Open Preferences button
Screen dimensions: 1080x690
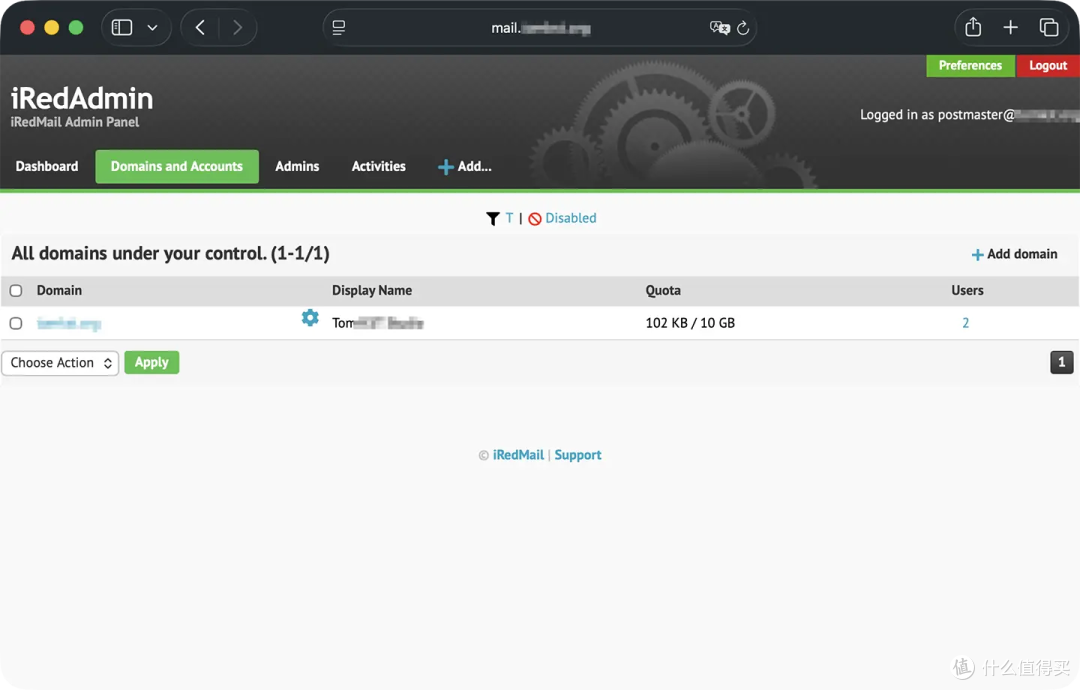(x=970, y=65)
